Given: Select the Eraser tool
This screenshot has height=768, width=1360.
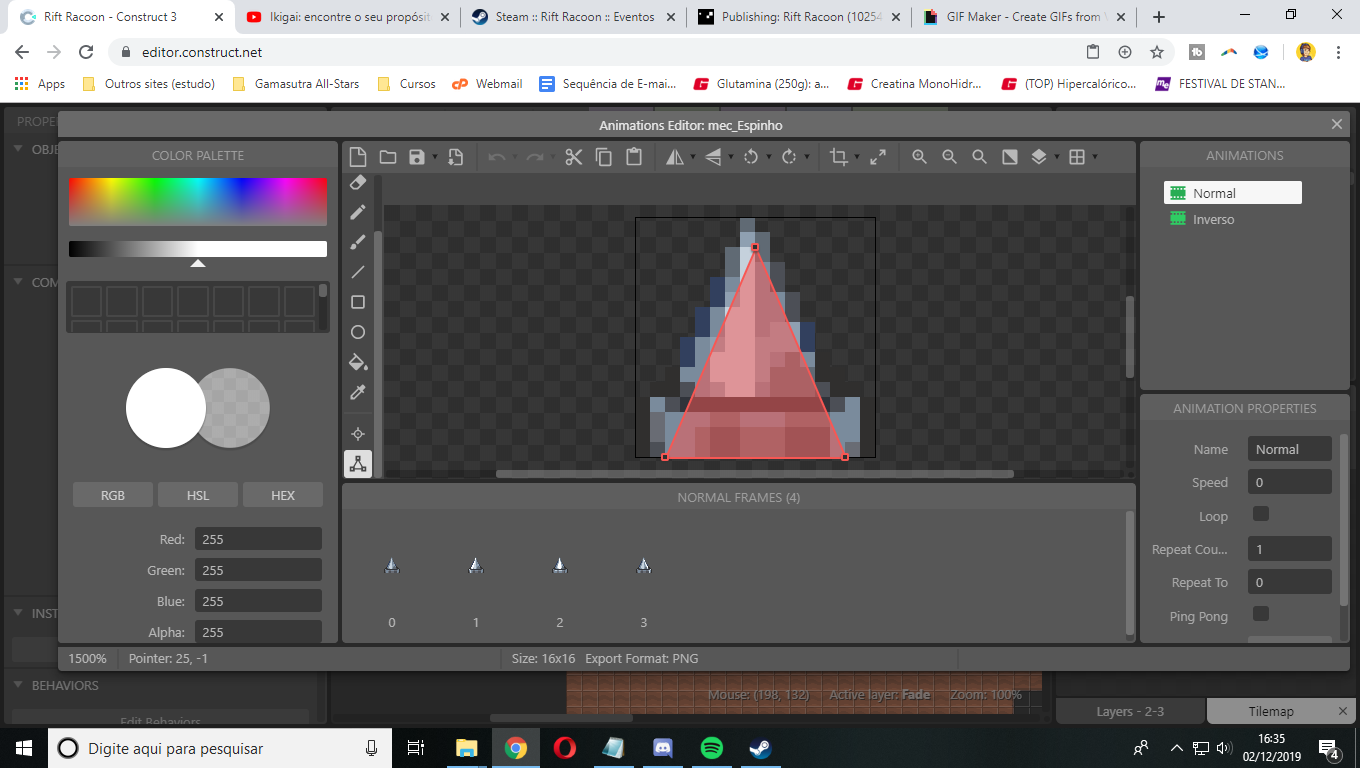Looking at the screenshot, I should click(x=358, y=182).
